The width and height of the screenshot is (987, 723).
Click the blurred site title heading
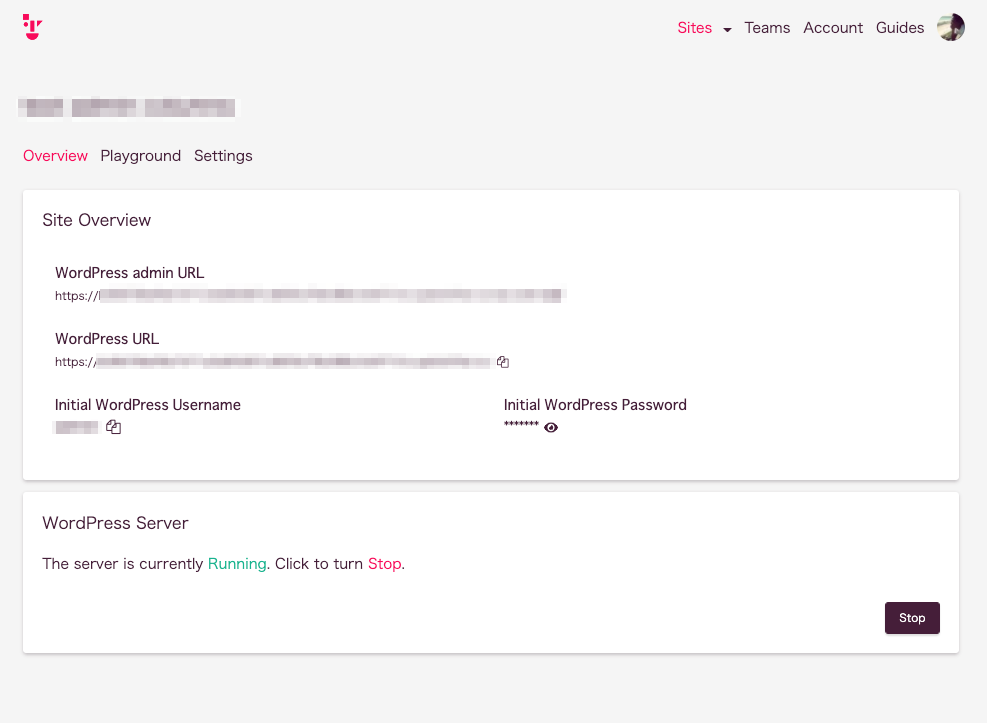127,108
